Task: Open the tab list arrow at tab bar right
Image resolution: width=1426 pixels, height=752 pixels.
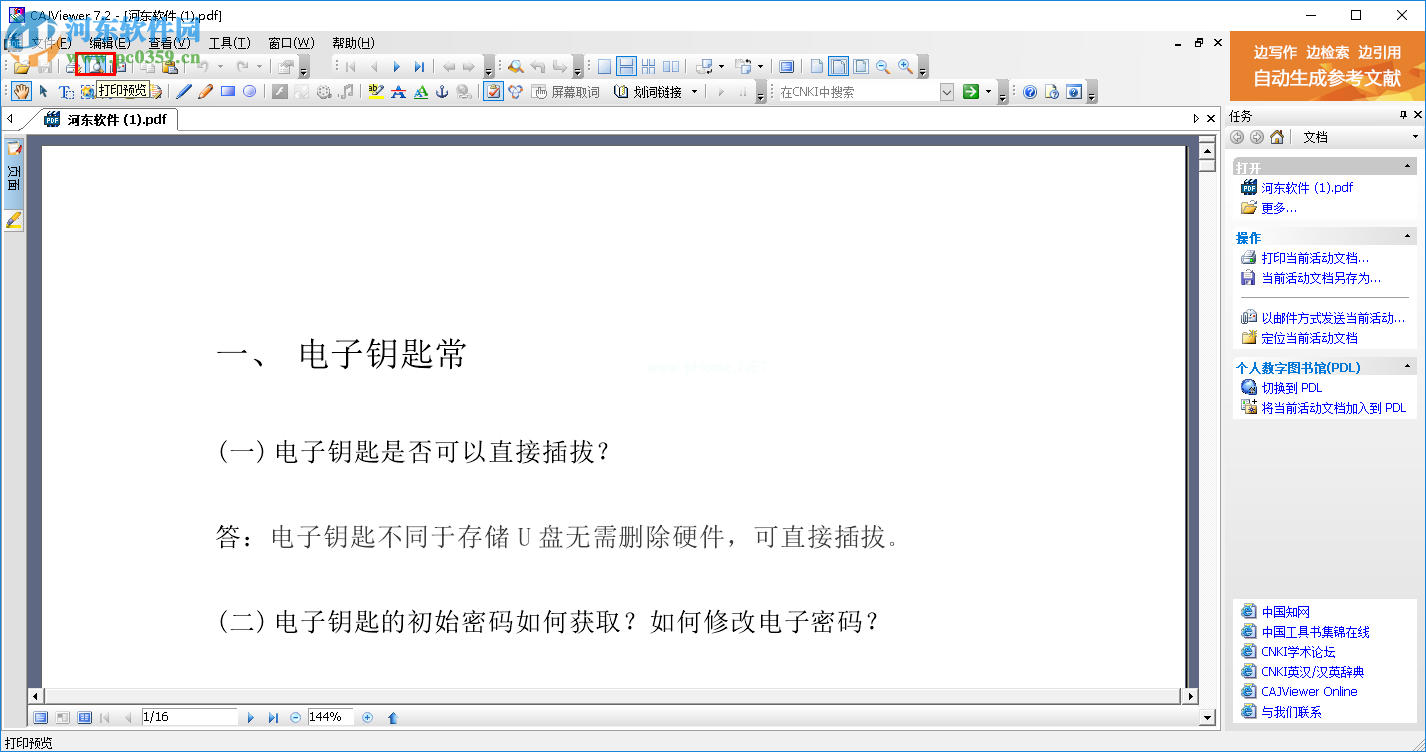Action: coord(1196,118)
